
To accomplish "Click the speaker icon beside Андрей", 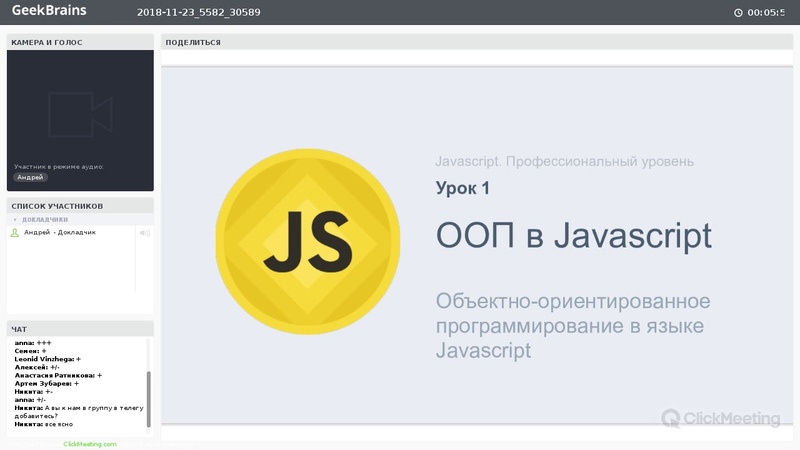I will coord(144,233).
